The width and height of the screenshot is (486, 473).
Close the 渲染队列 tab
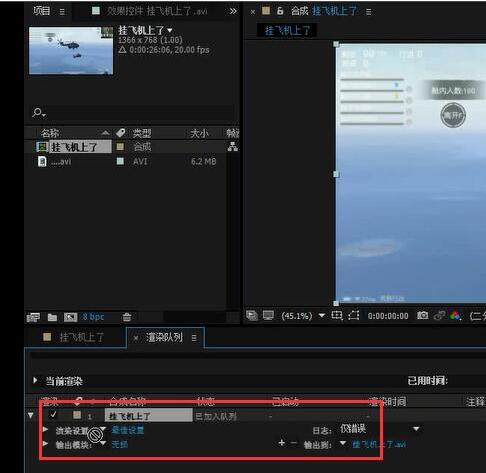[136, 338]
